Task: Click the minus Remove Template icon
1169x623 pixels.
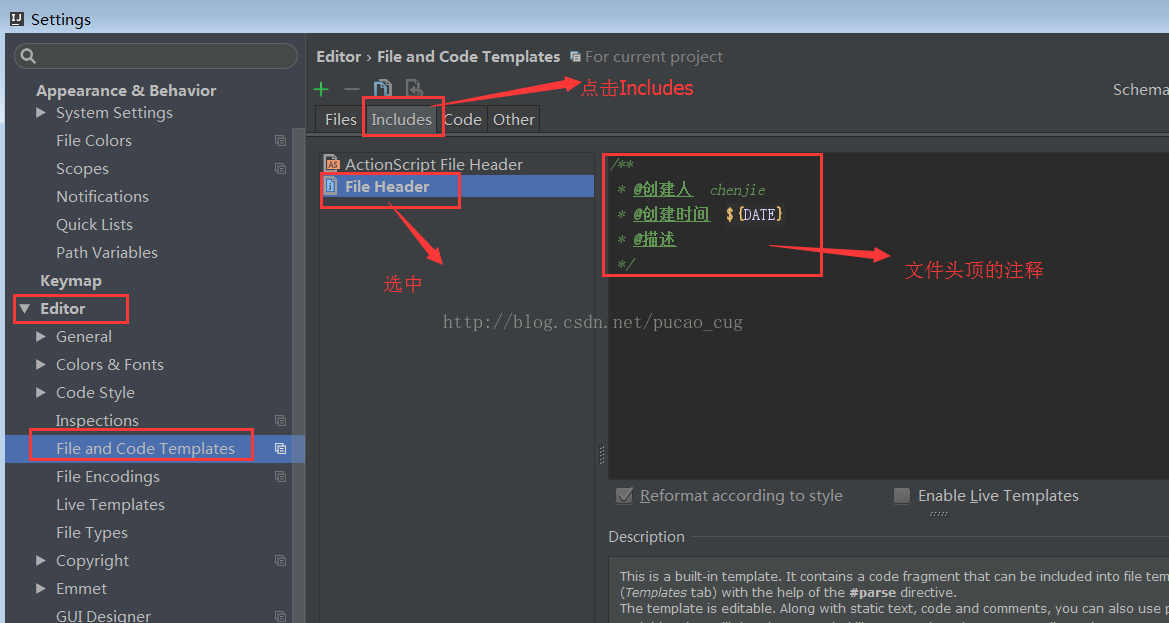Action: coord(351,89)
